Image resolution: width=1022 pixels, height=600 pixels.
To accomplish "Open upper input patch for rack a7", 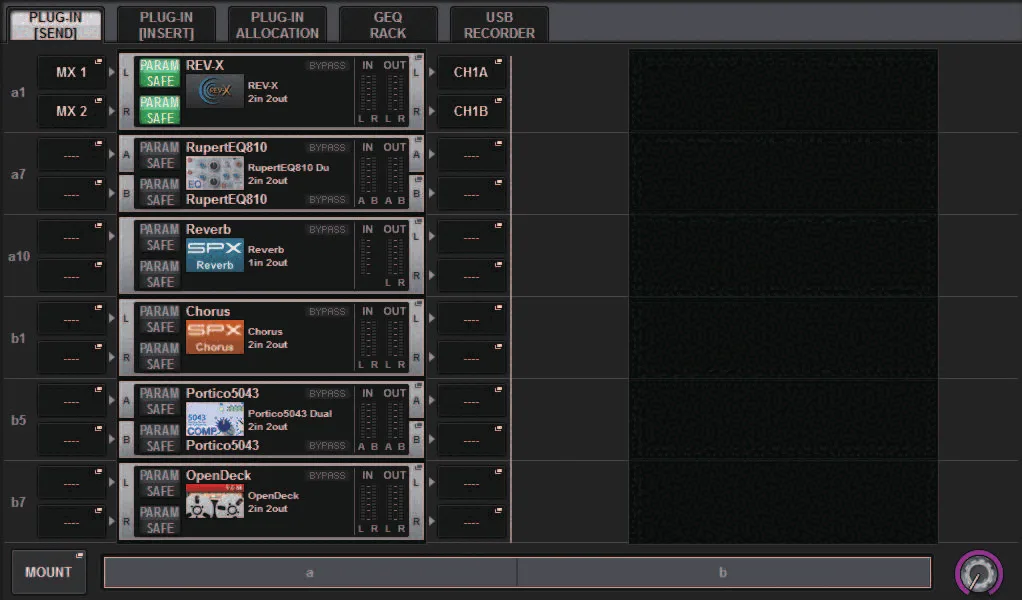I will coord(72,155).
